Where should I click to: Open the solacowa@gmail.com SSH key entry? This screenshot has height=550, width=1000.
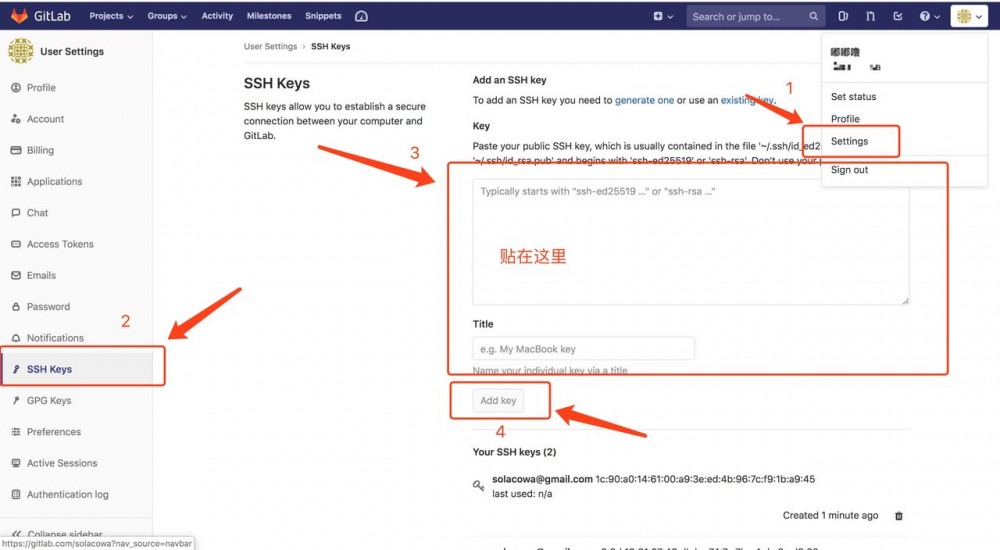tap(542, 479)
